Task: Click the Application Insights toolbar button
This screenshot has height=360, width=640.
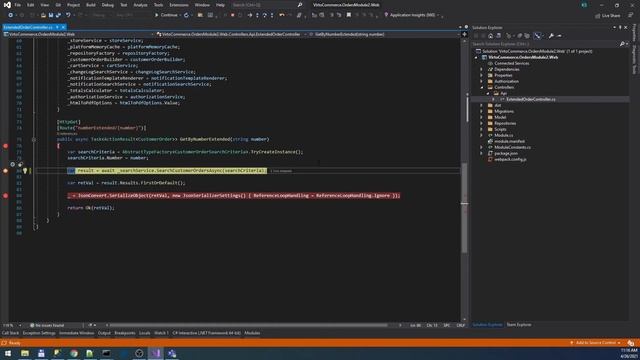Action: [x=412, y=15]
